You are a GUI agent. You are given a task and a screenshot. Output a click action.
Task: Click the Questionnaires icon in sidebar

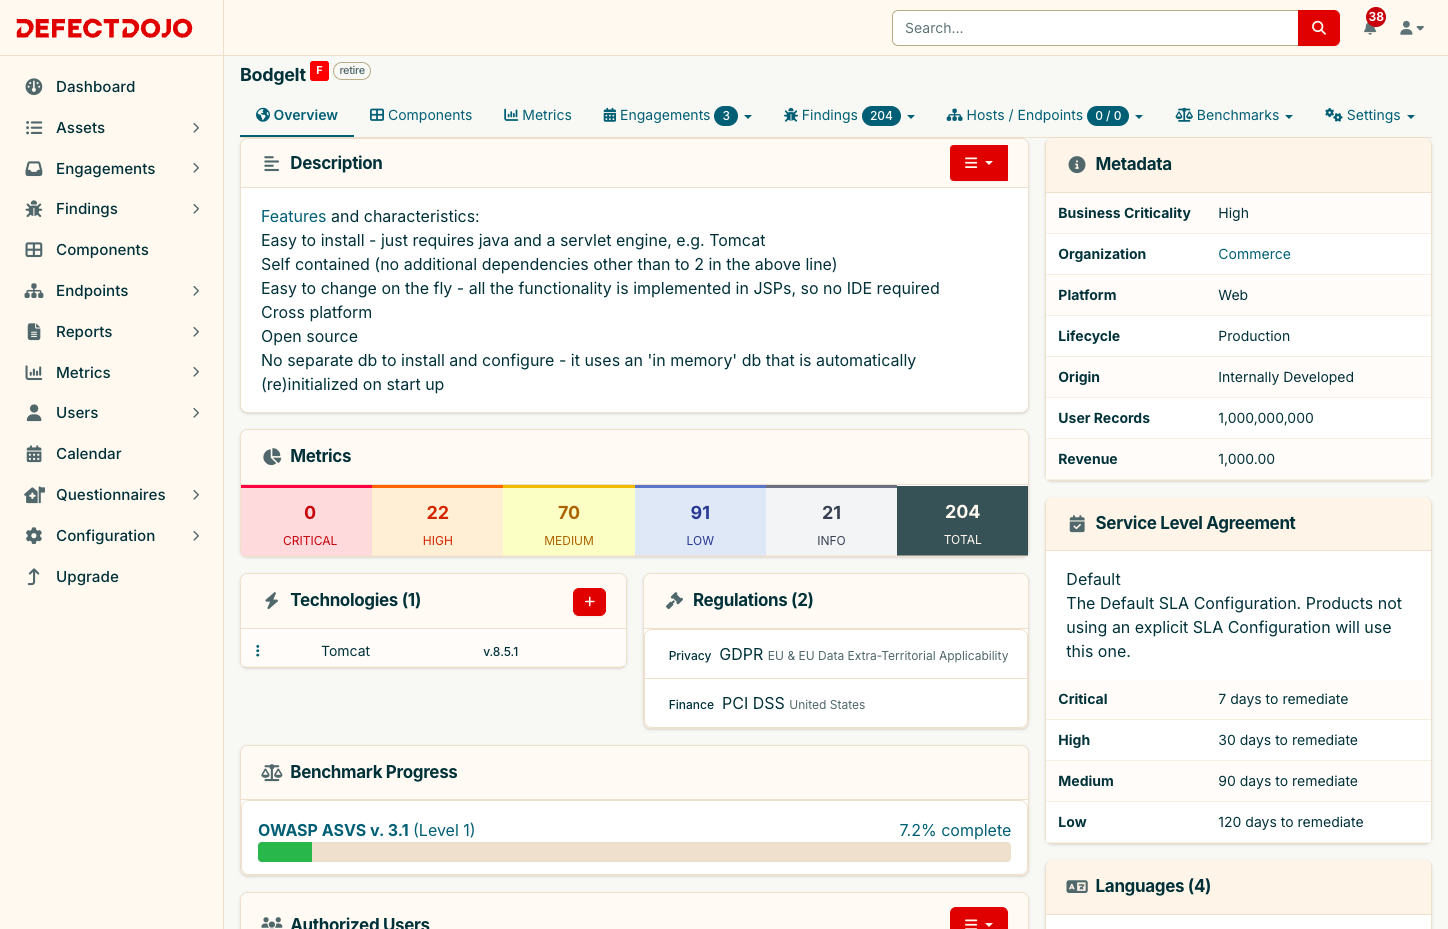click(x=34, y=495)
